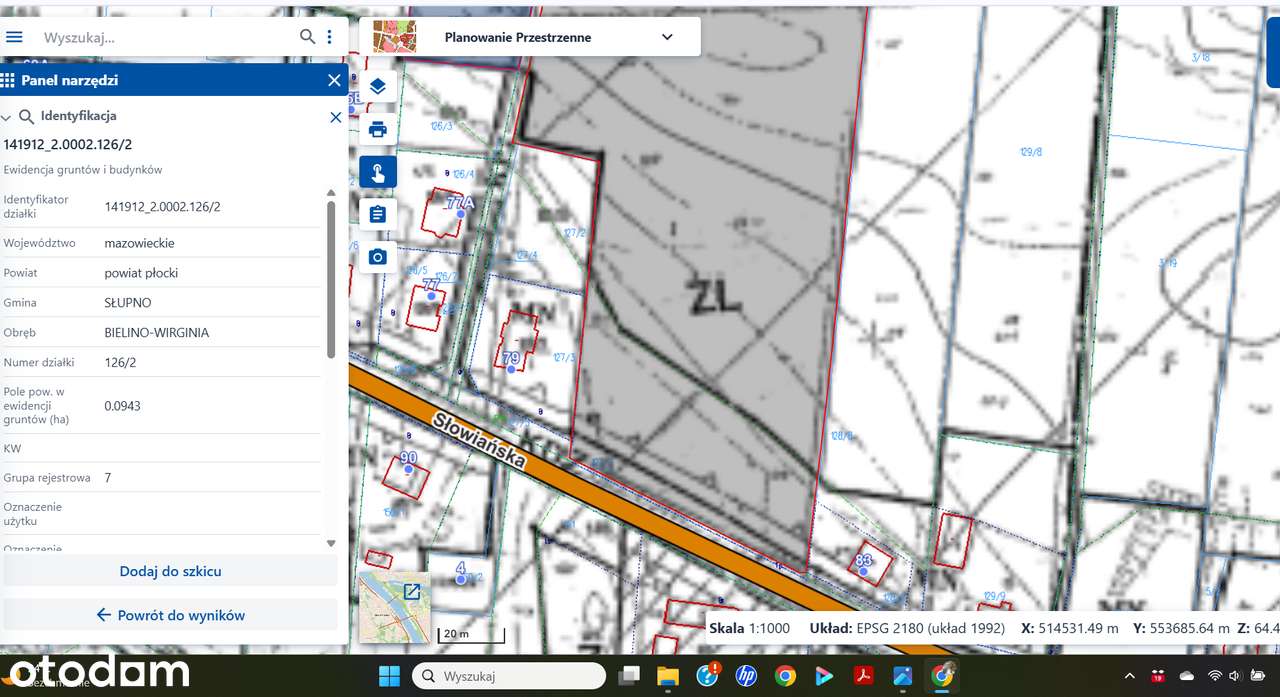
Task: Click the Skala 1:1000 scale indicator
Action: click(x=749, y=628)
